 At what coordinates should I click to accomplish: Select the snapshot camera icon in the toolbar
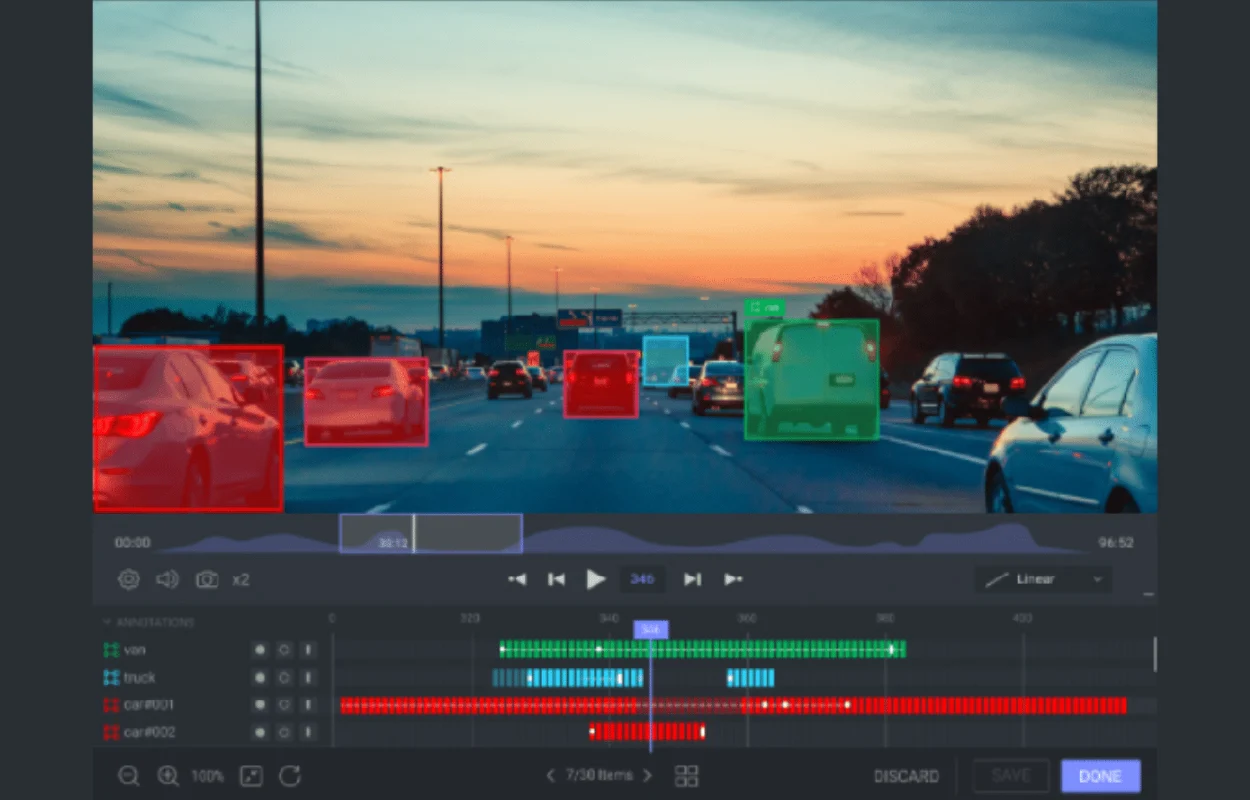point(205,579)
